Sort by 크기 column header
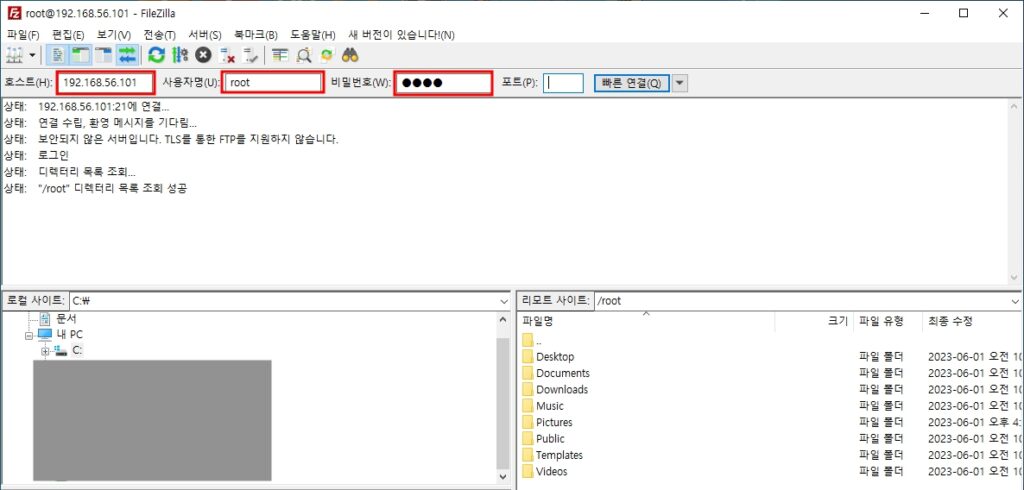Viewport: 1024px width, 490px height. [814, 321]
